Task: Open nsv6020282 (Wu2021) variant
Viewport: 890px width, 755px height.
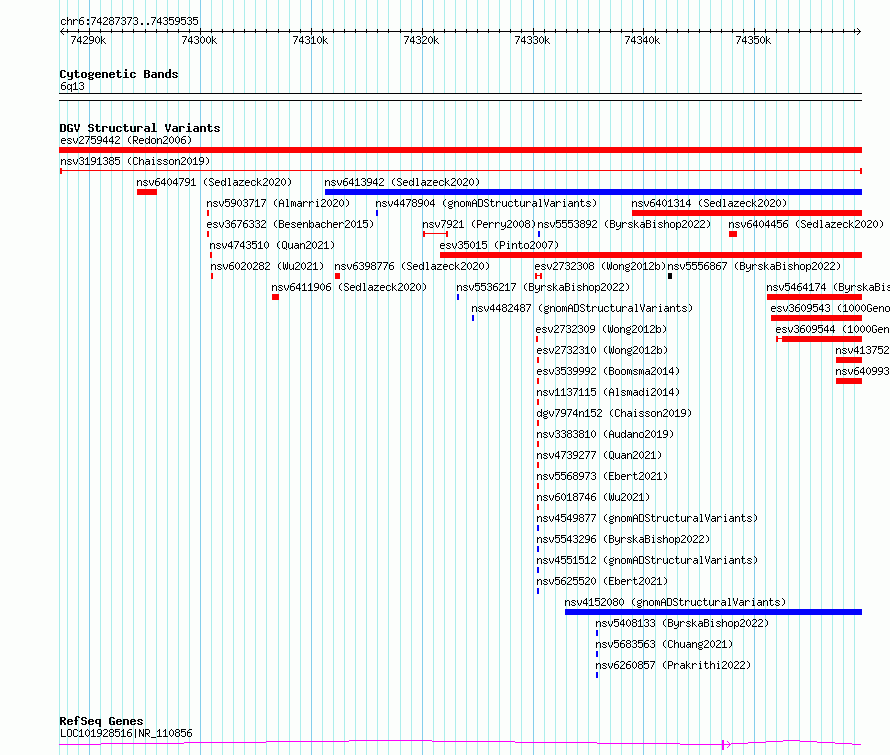Action: [x=267, y=266]
